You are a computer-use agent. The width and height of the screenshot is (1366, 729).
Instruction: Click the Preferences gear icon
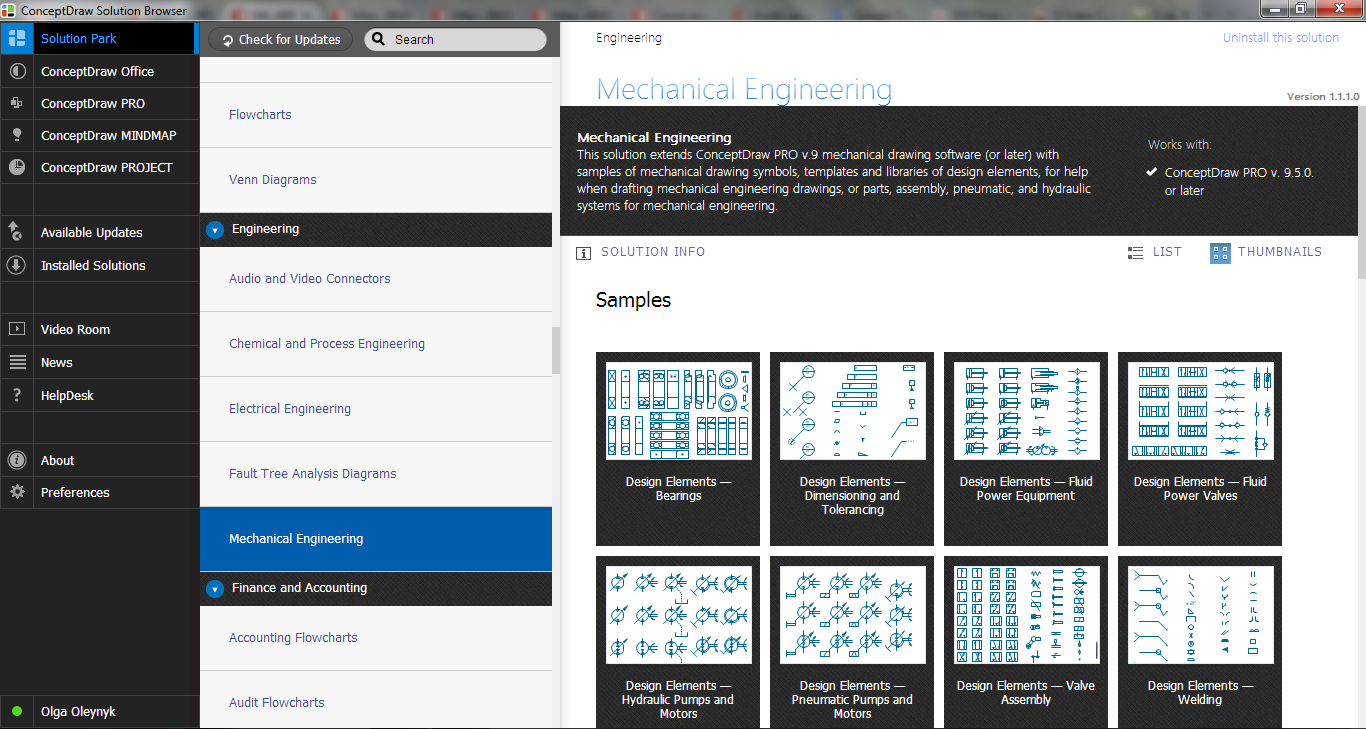(x=17, y=492)
